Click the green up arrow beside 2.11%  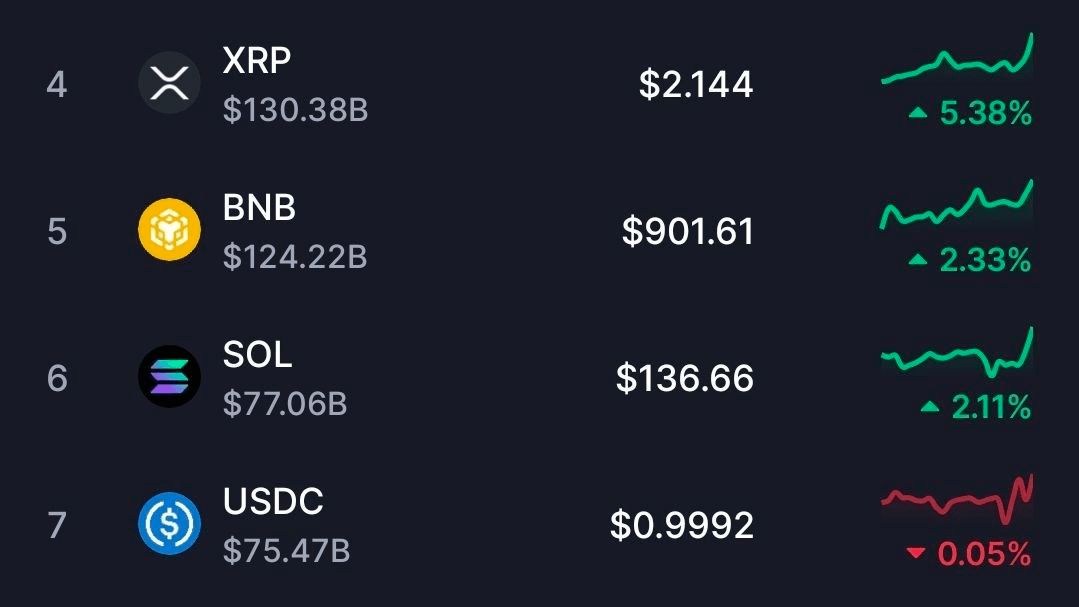[x=929, y=407]
